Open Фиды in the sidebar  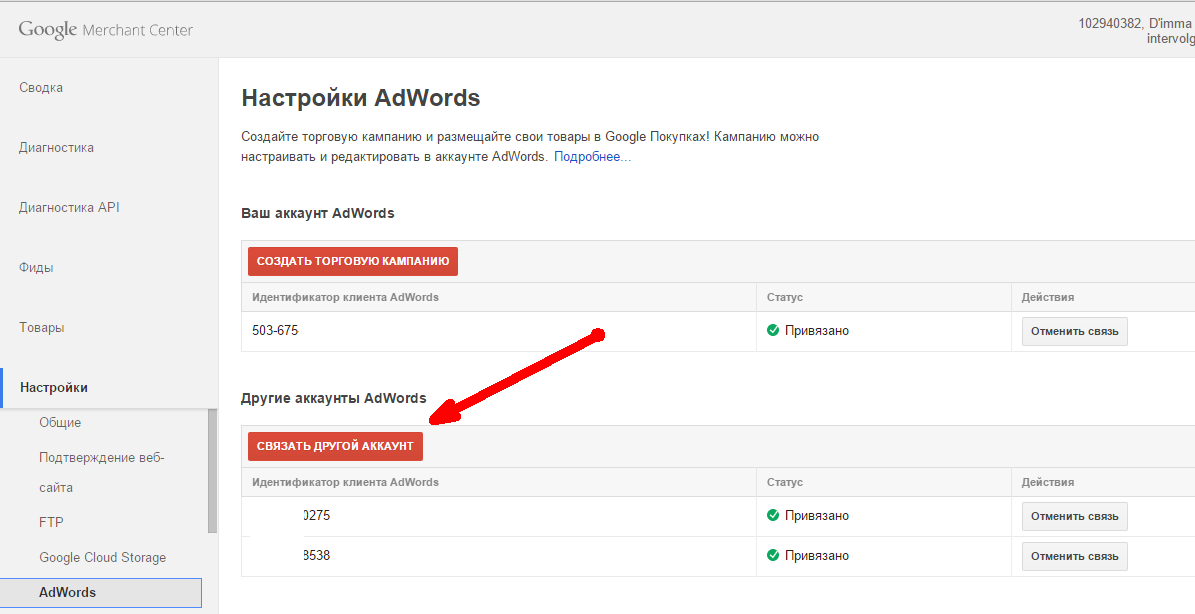click(x=37, y=267)
